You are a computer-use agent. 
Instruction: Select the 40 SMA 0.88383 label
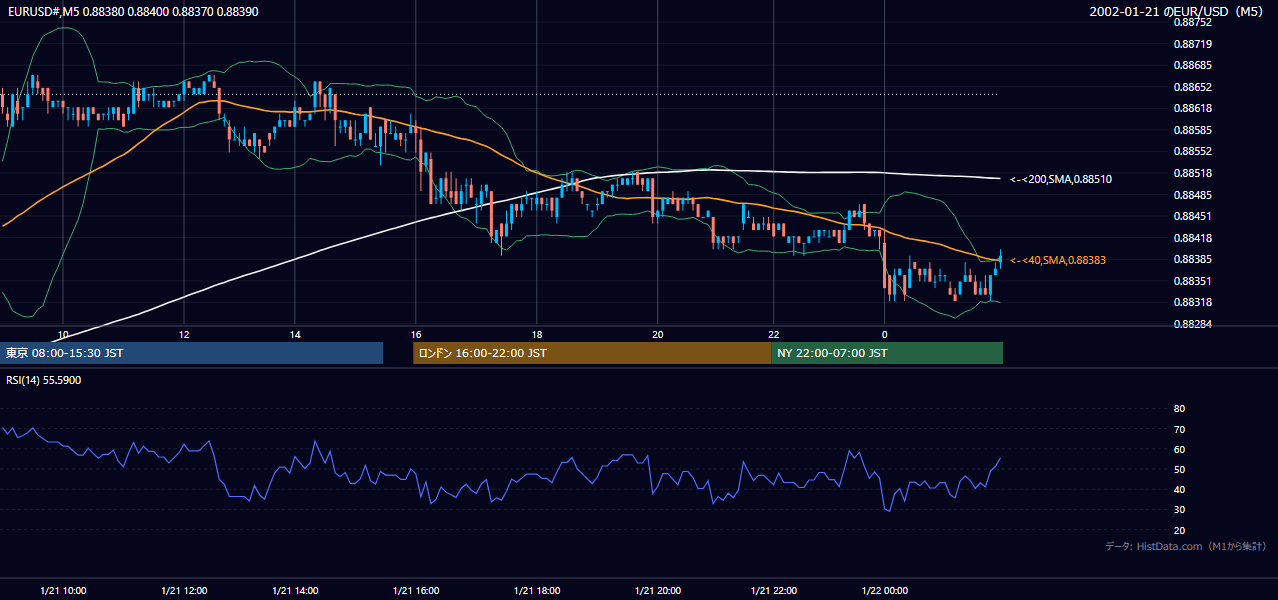coord(1058,260)
